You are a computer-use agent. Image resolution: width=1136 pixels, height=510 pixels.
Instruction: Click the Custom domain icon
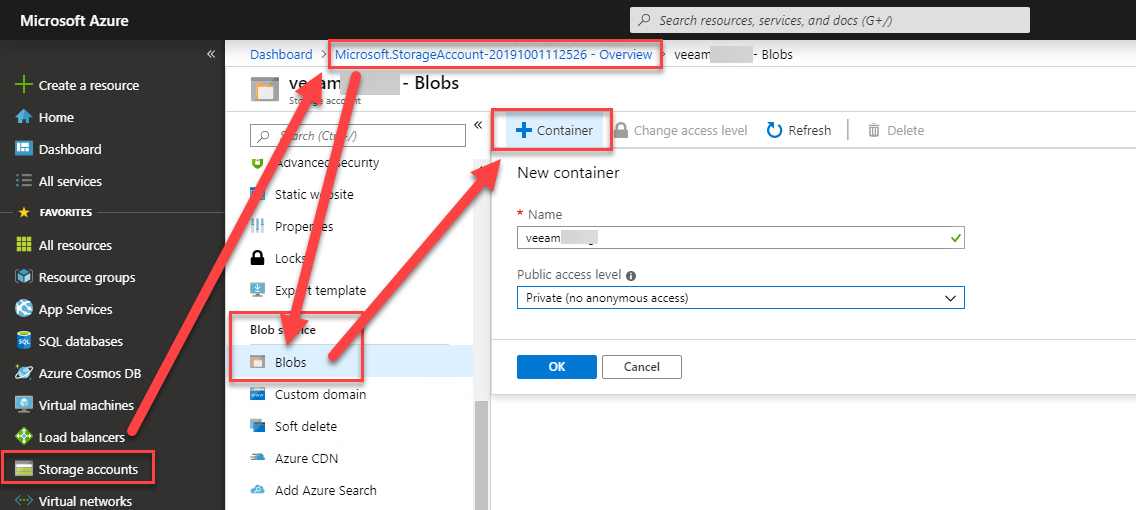257,394
